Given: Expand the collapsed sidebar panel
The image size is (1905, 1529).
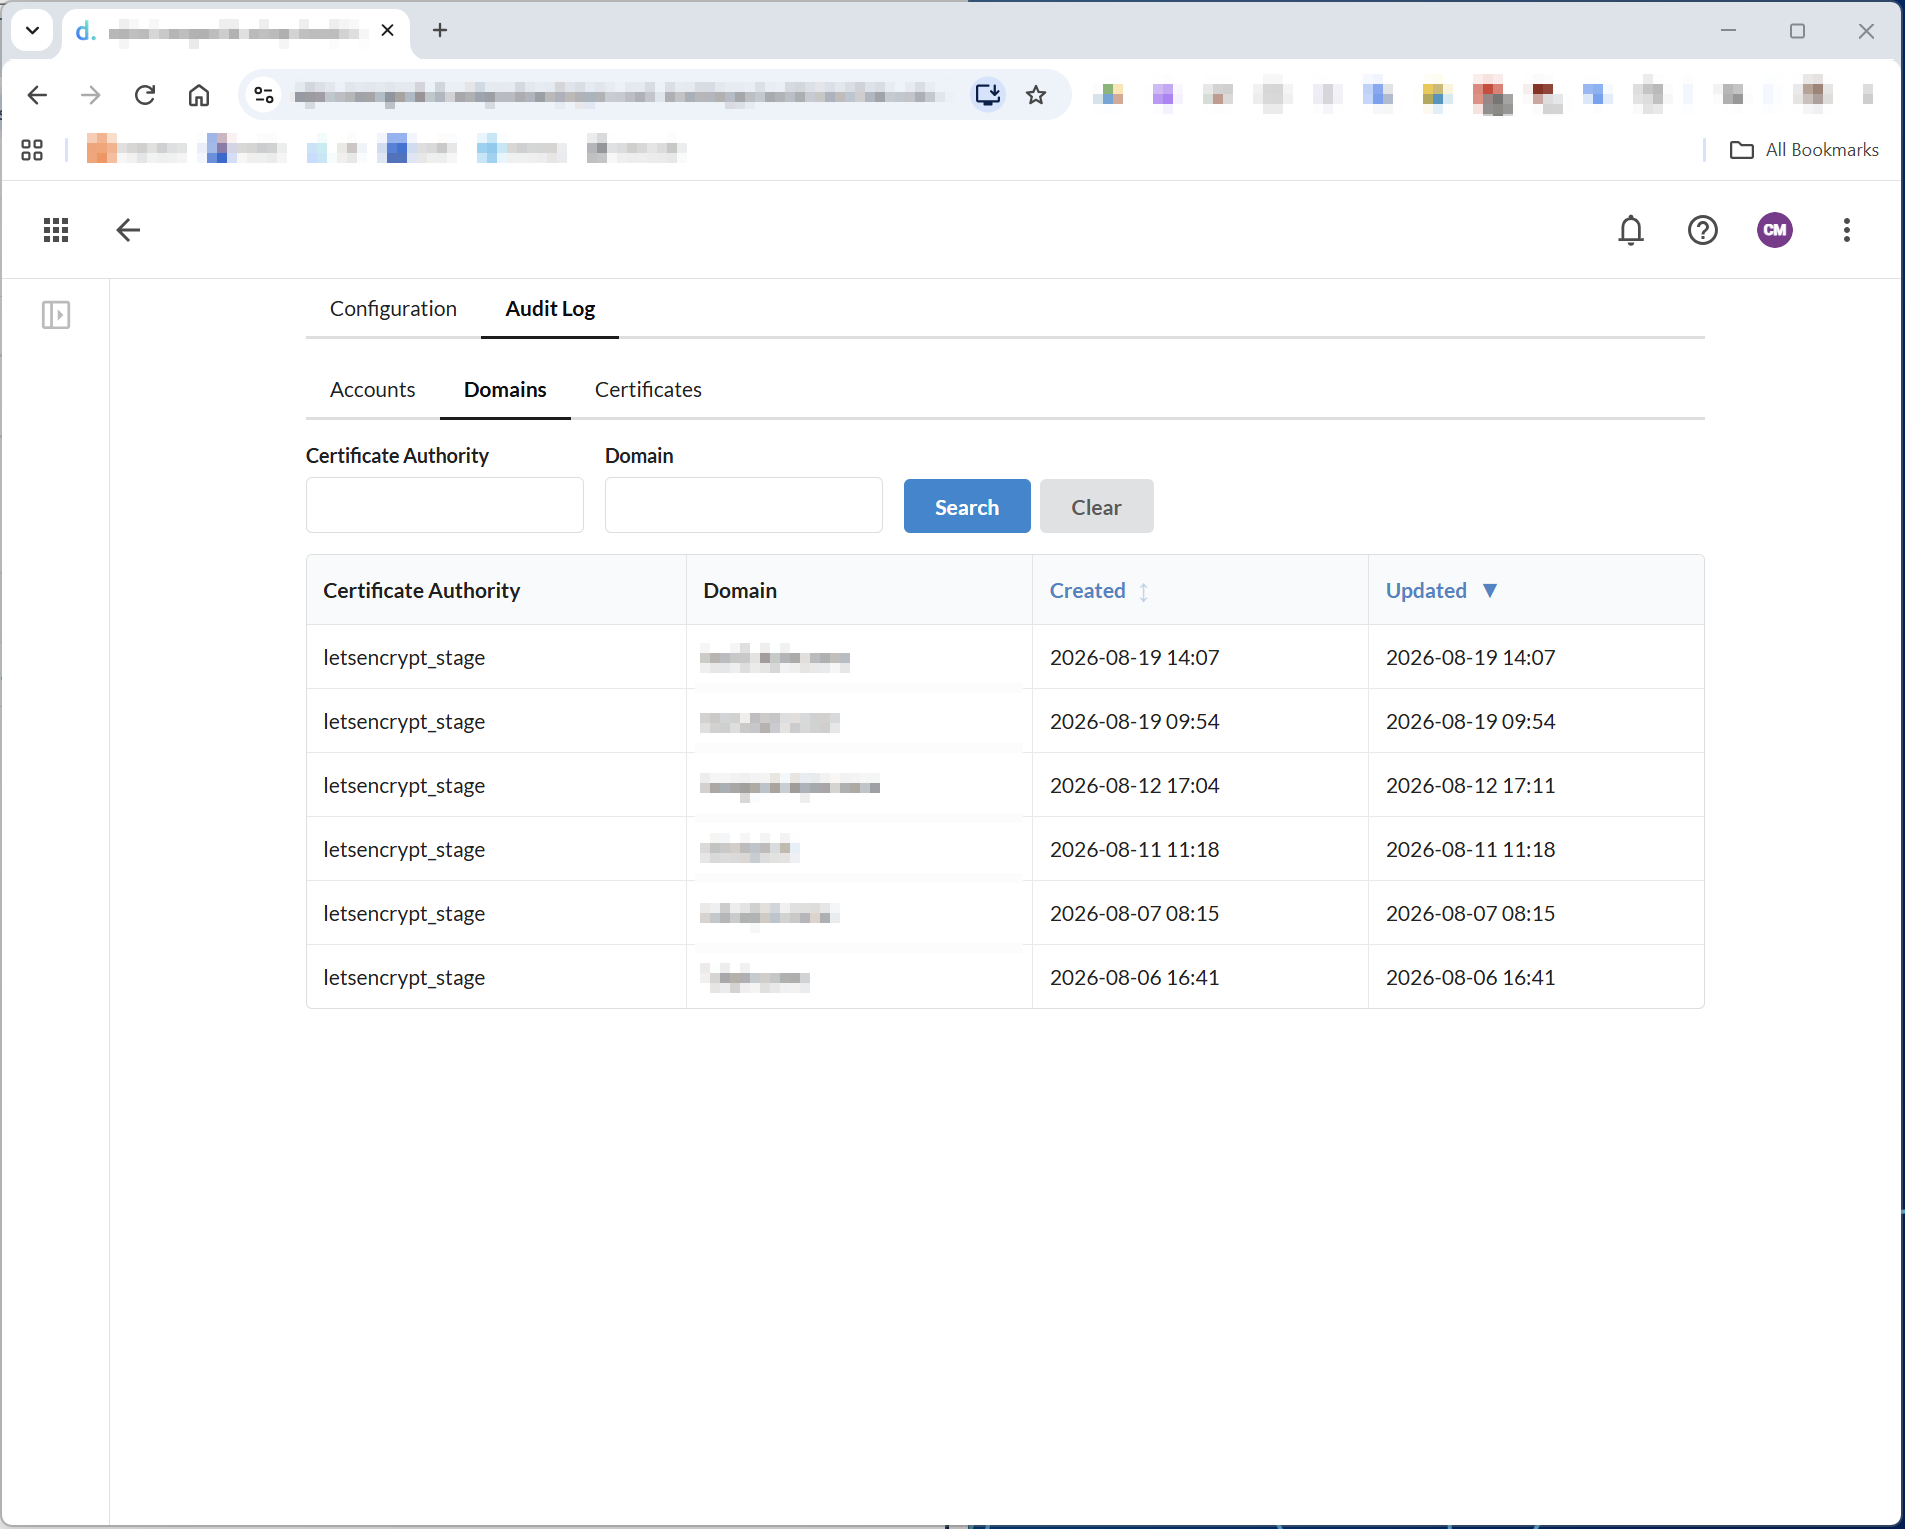Looking at the screenshot, I should [x=56, y=315].
